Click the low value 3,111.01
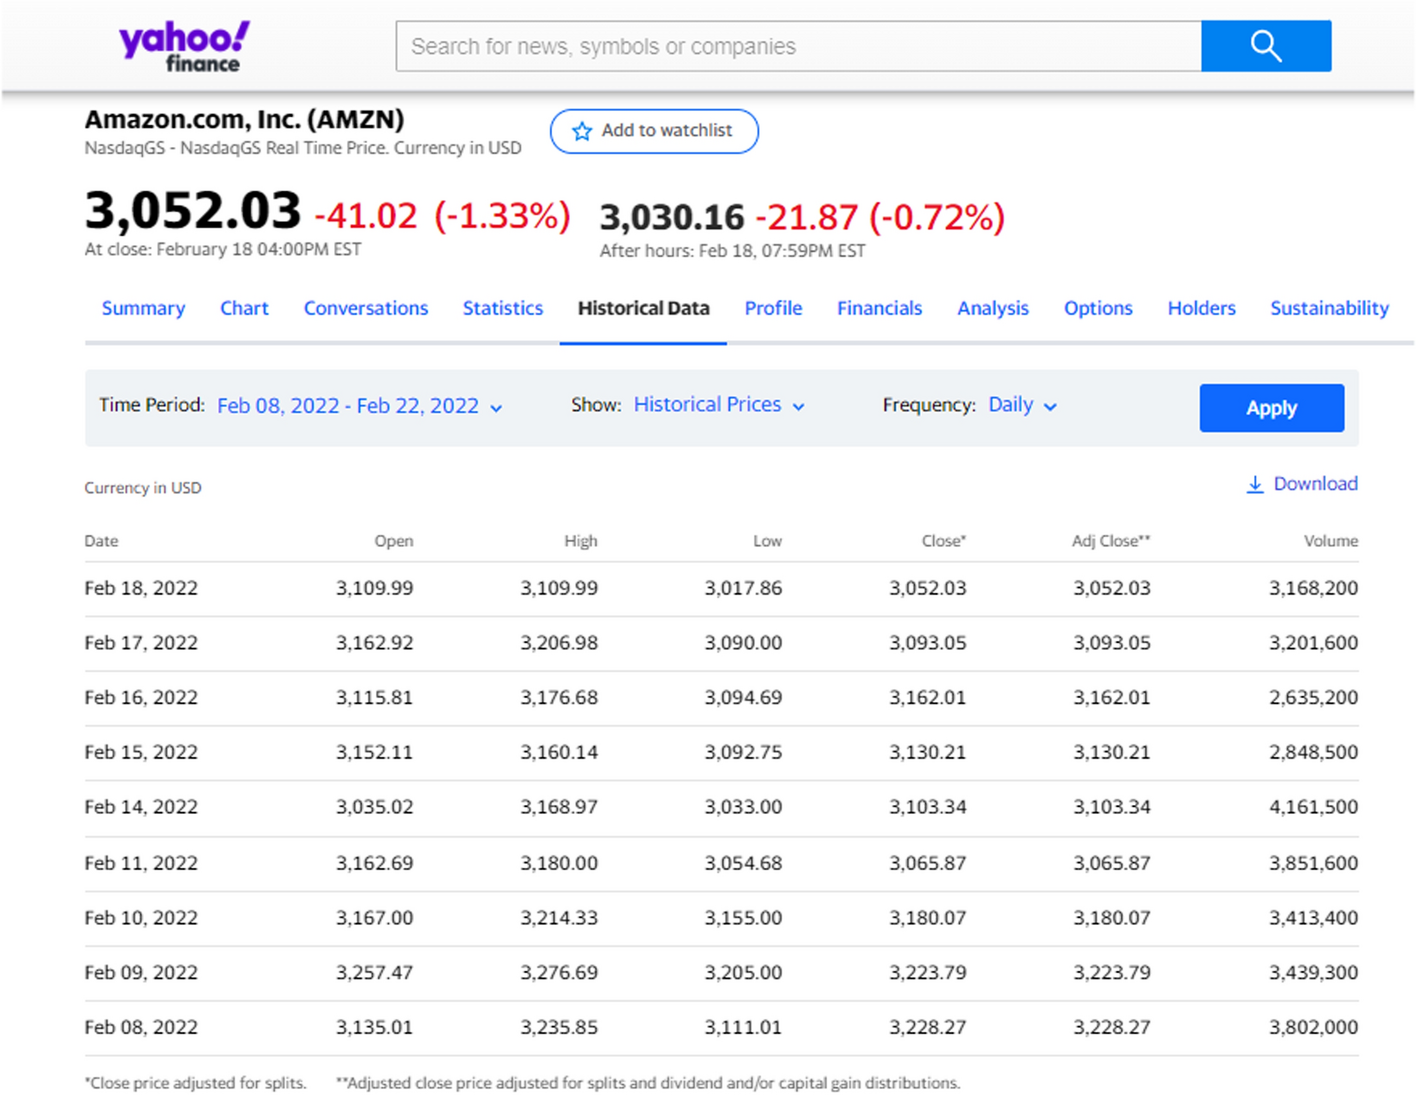This screenshot has width=1416, height=1095. 743,1028
